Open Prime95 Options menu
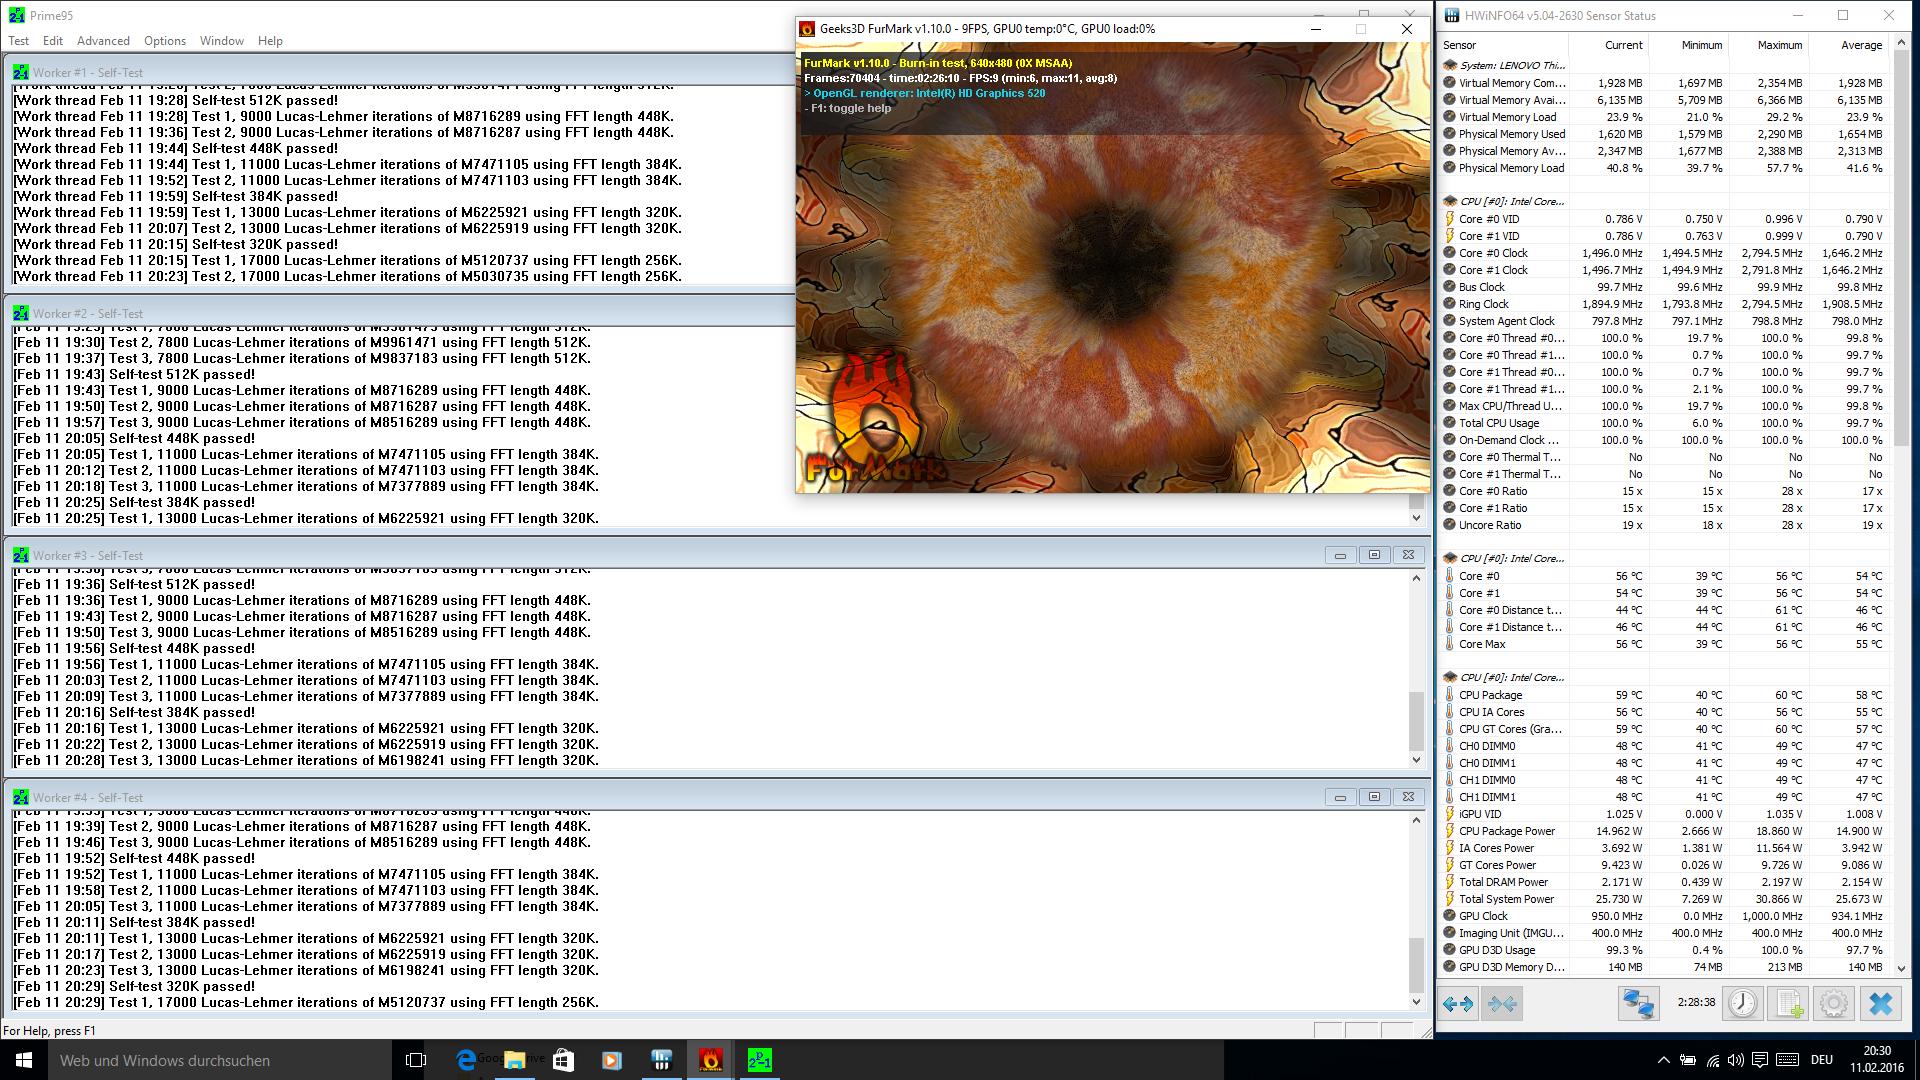 [x=165, y=41]
